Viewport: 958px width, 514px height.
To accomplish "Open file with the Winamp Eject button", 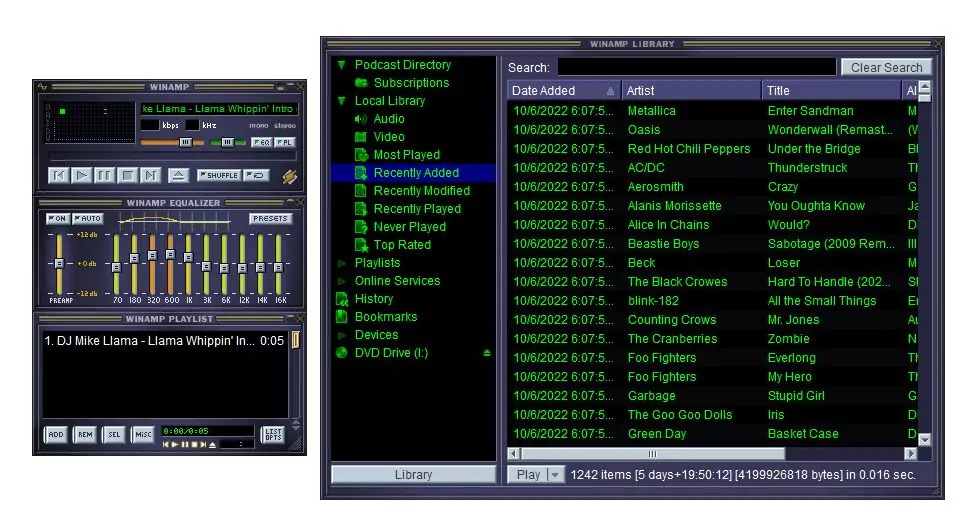I will pyautogui.click(x=178, y=176).
